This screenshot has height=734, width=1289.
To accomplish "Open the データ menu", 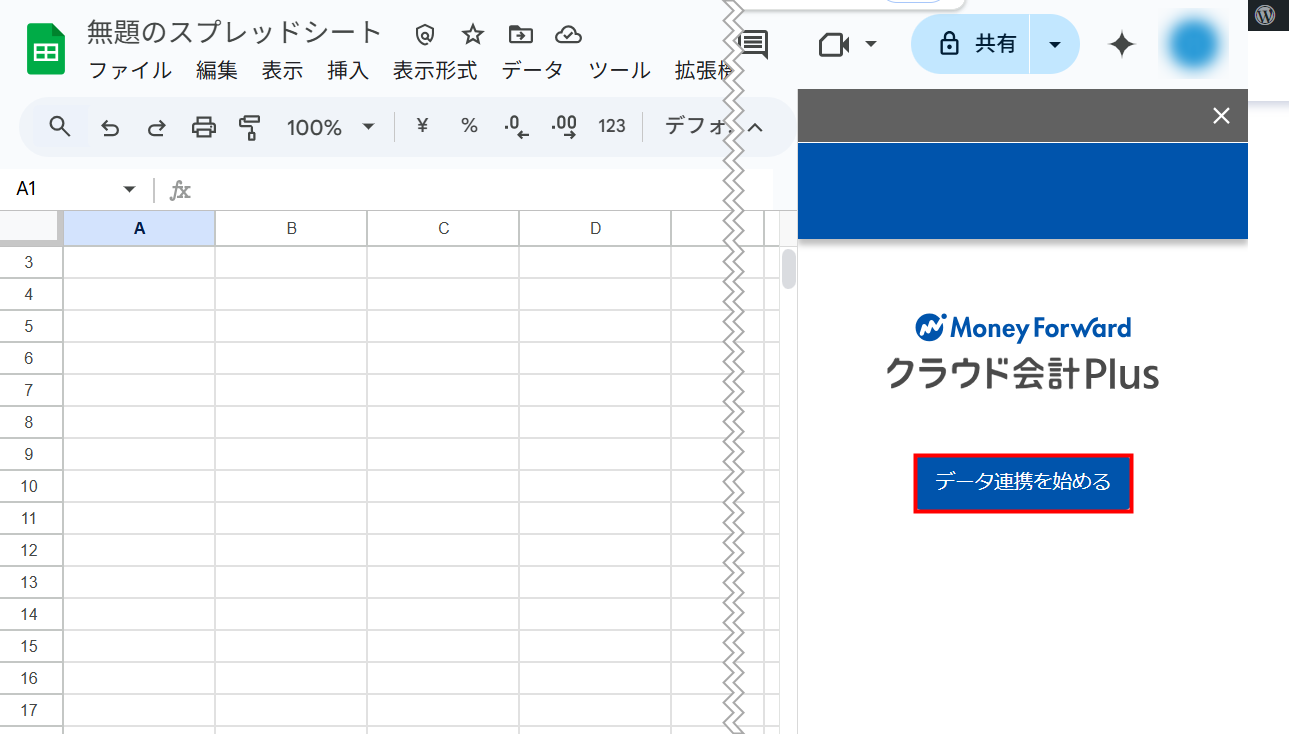I will pyautogui.click(x=533, y=71).
